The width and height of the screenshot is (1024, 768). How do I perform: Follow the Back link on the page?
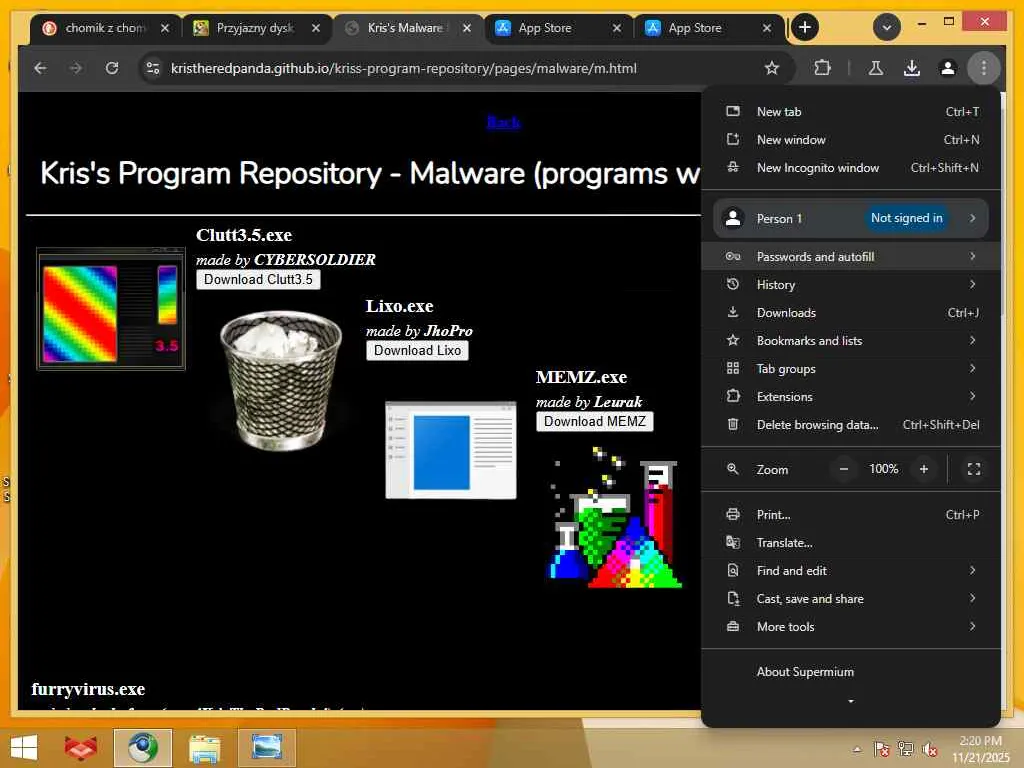tap(504, 122)
